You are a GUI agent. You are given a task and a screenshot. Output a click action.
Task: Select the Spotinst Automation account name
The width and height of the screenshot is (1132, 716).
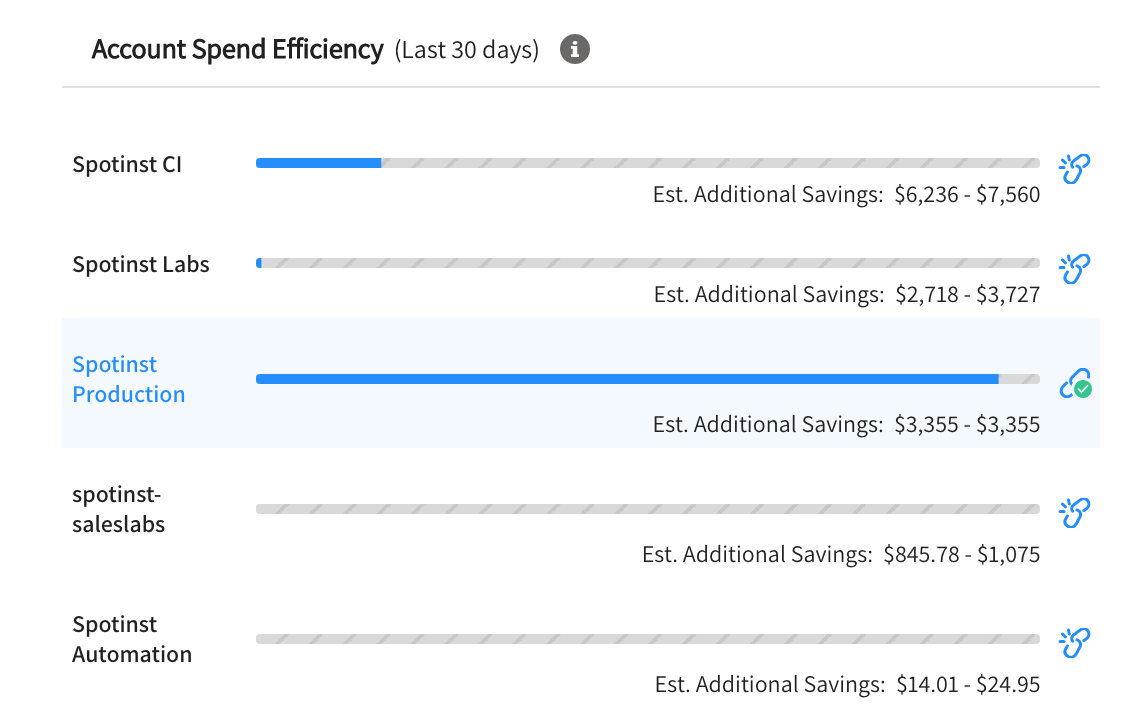132,639
